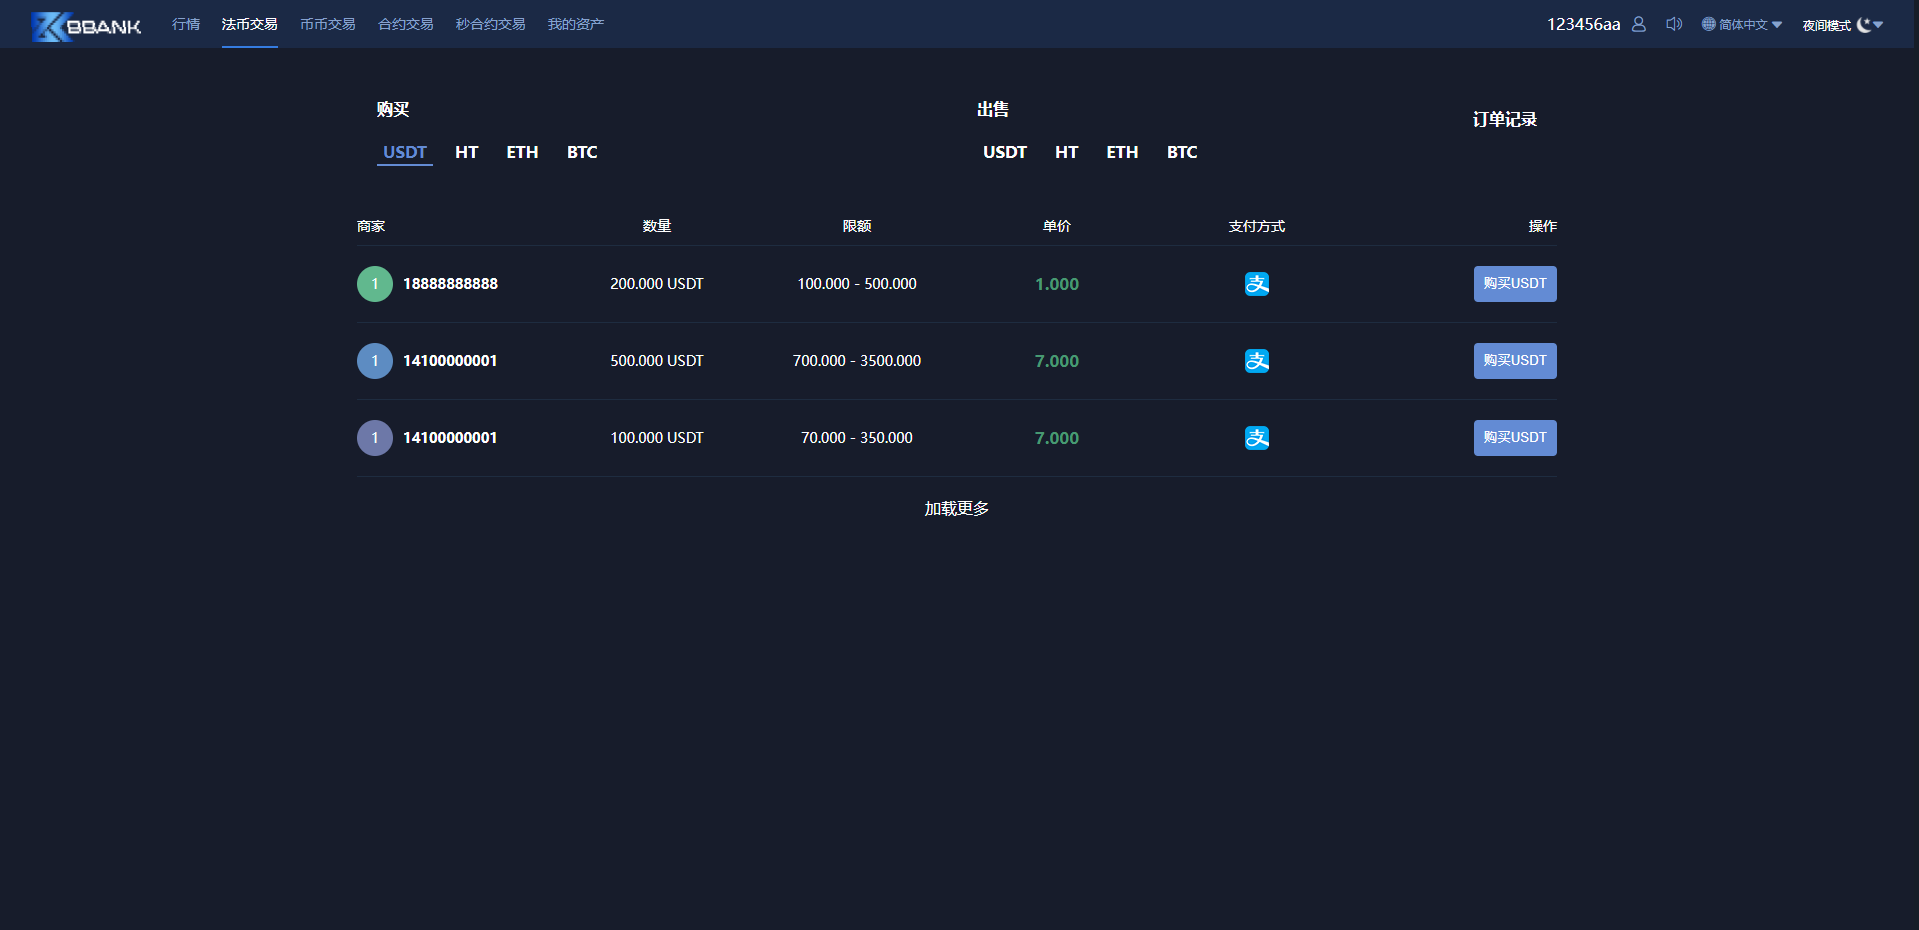The image size is (1919, 930).
Task: Click the globe language icon
Action: [1708, 24]
